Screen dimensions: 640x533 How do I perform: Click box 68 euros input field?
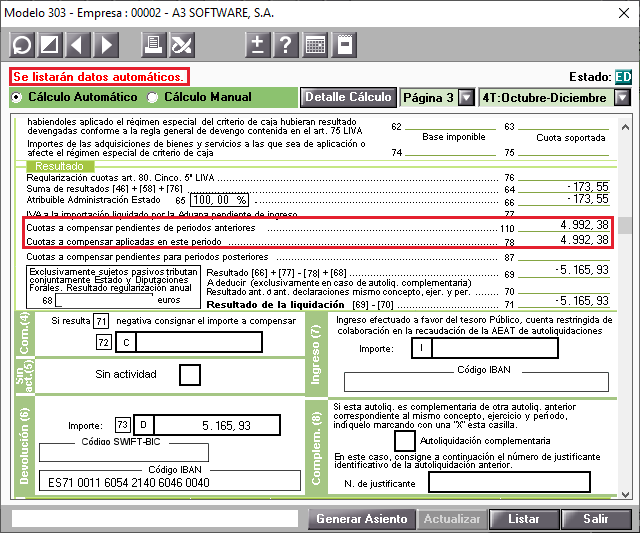coord(104,300)
